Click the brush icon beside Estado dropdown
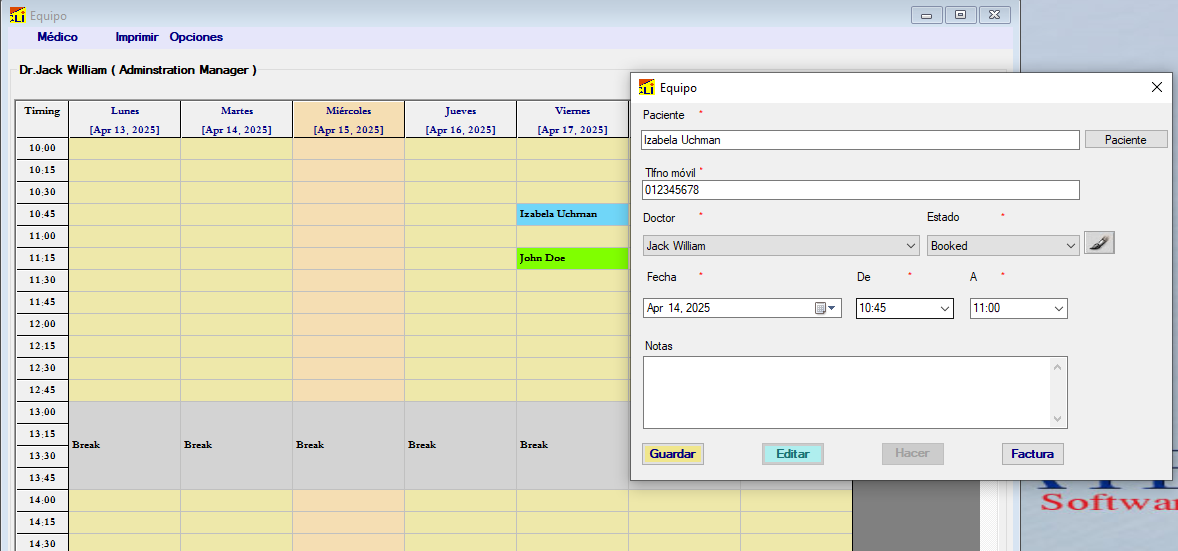The height and width of the screenshot is (551, 1178). (x=1099, y=243)
